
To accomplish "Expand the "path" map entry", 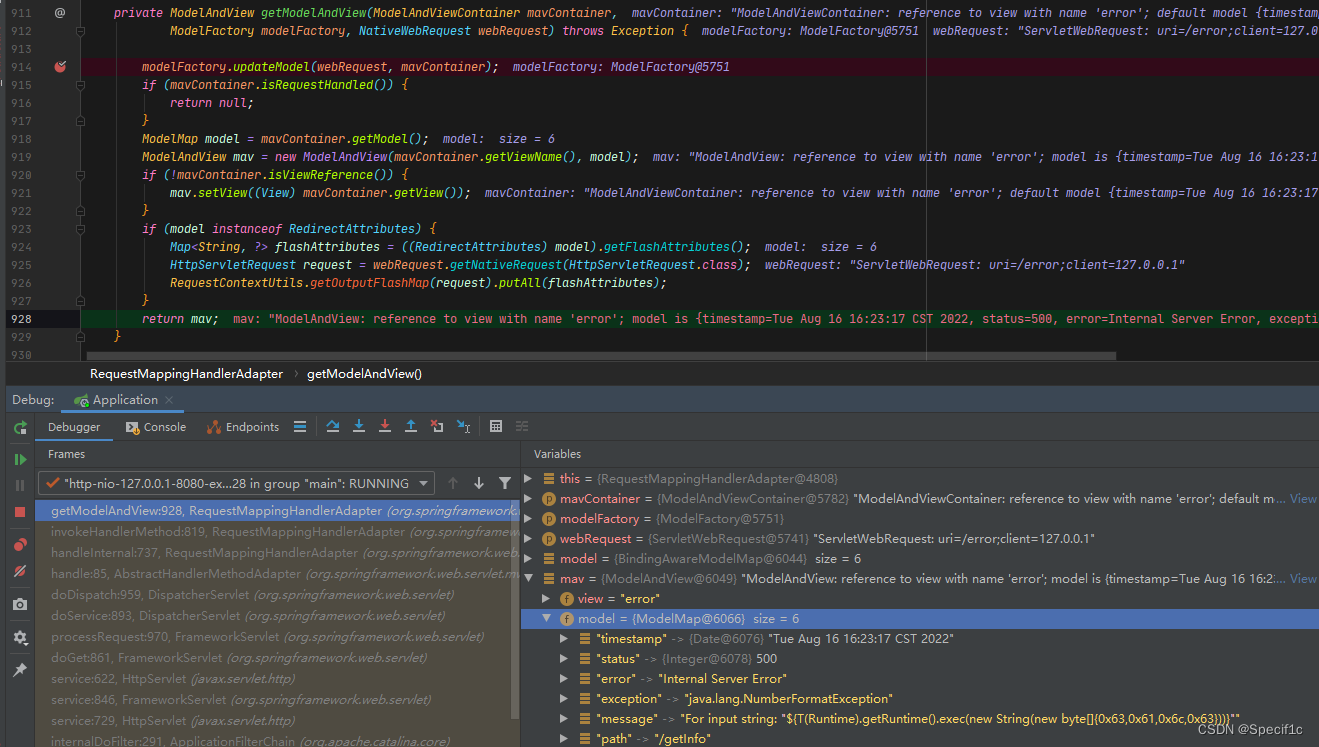I will coord(565,739).
